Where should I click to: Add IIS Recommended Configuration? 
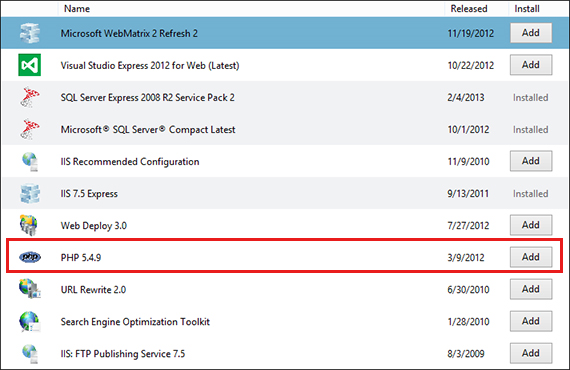coord(531,161)
